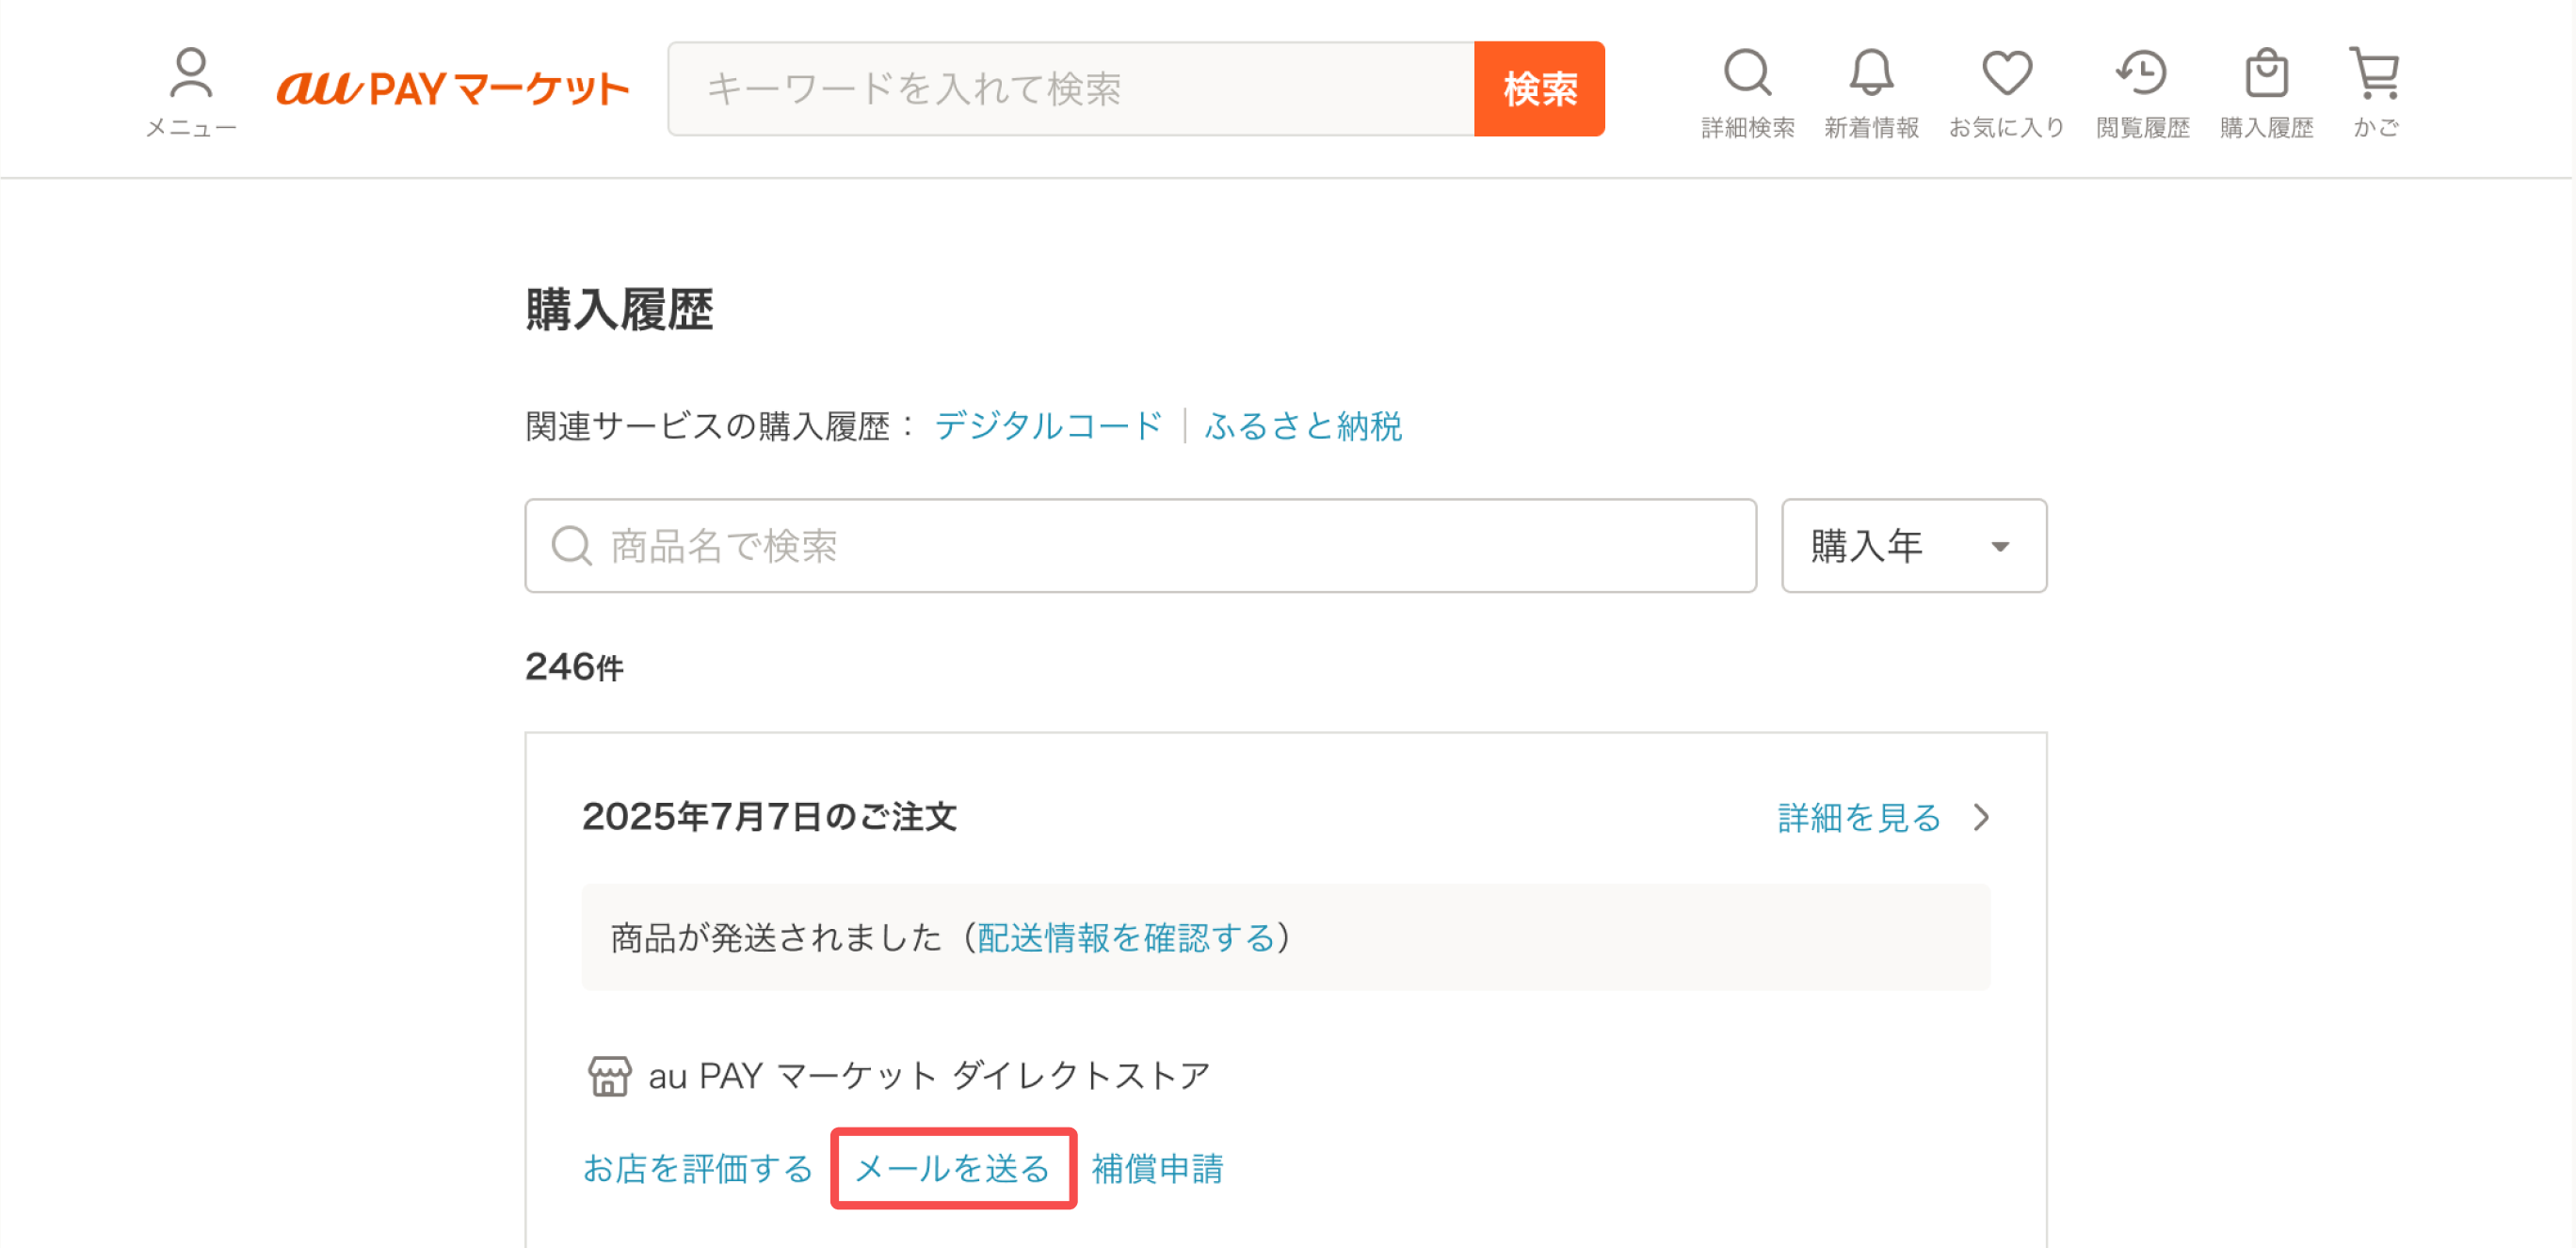Click the store icon next to ダイレクトストア
2576x1248 pixels.
click(608, 1074)
